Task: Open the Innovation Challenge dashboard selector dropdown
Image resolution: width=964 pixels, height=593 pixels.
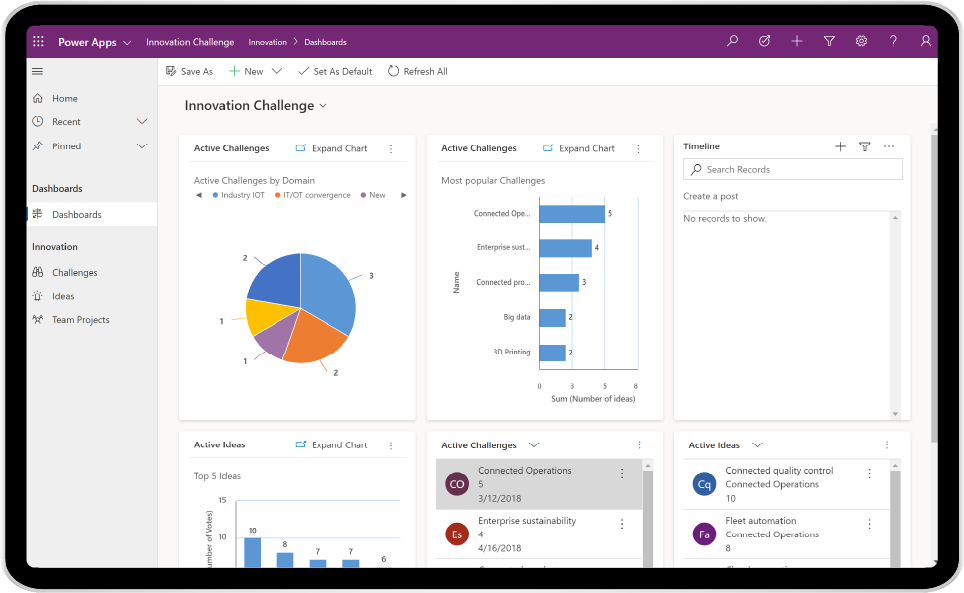Action: 323,106
